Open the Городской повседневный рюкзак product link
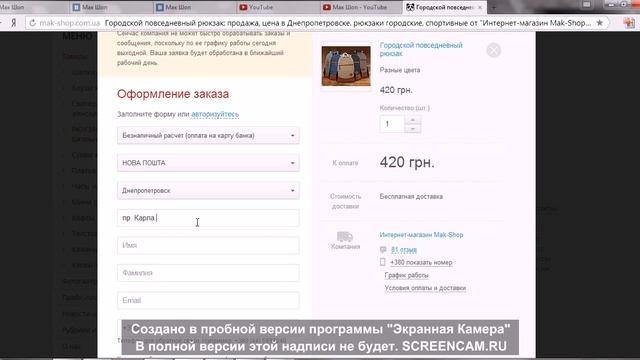This screenshot has width=640, height=360. (x=421, y=49)
